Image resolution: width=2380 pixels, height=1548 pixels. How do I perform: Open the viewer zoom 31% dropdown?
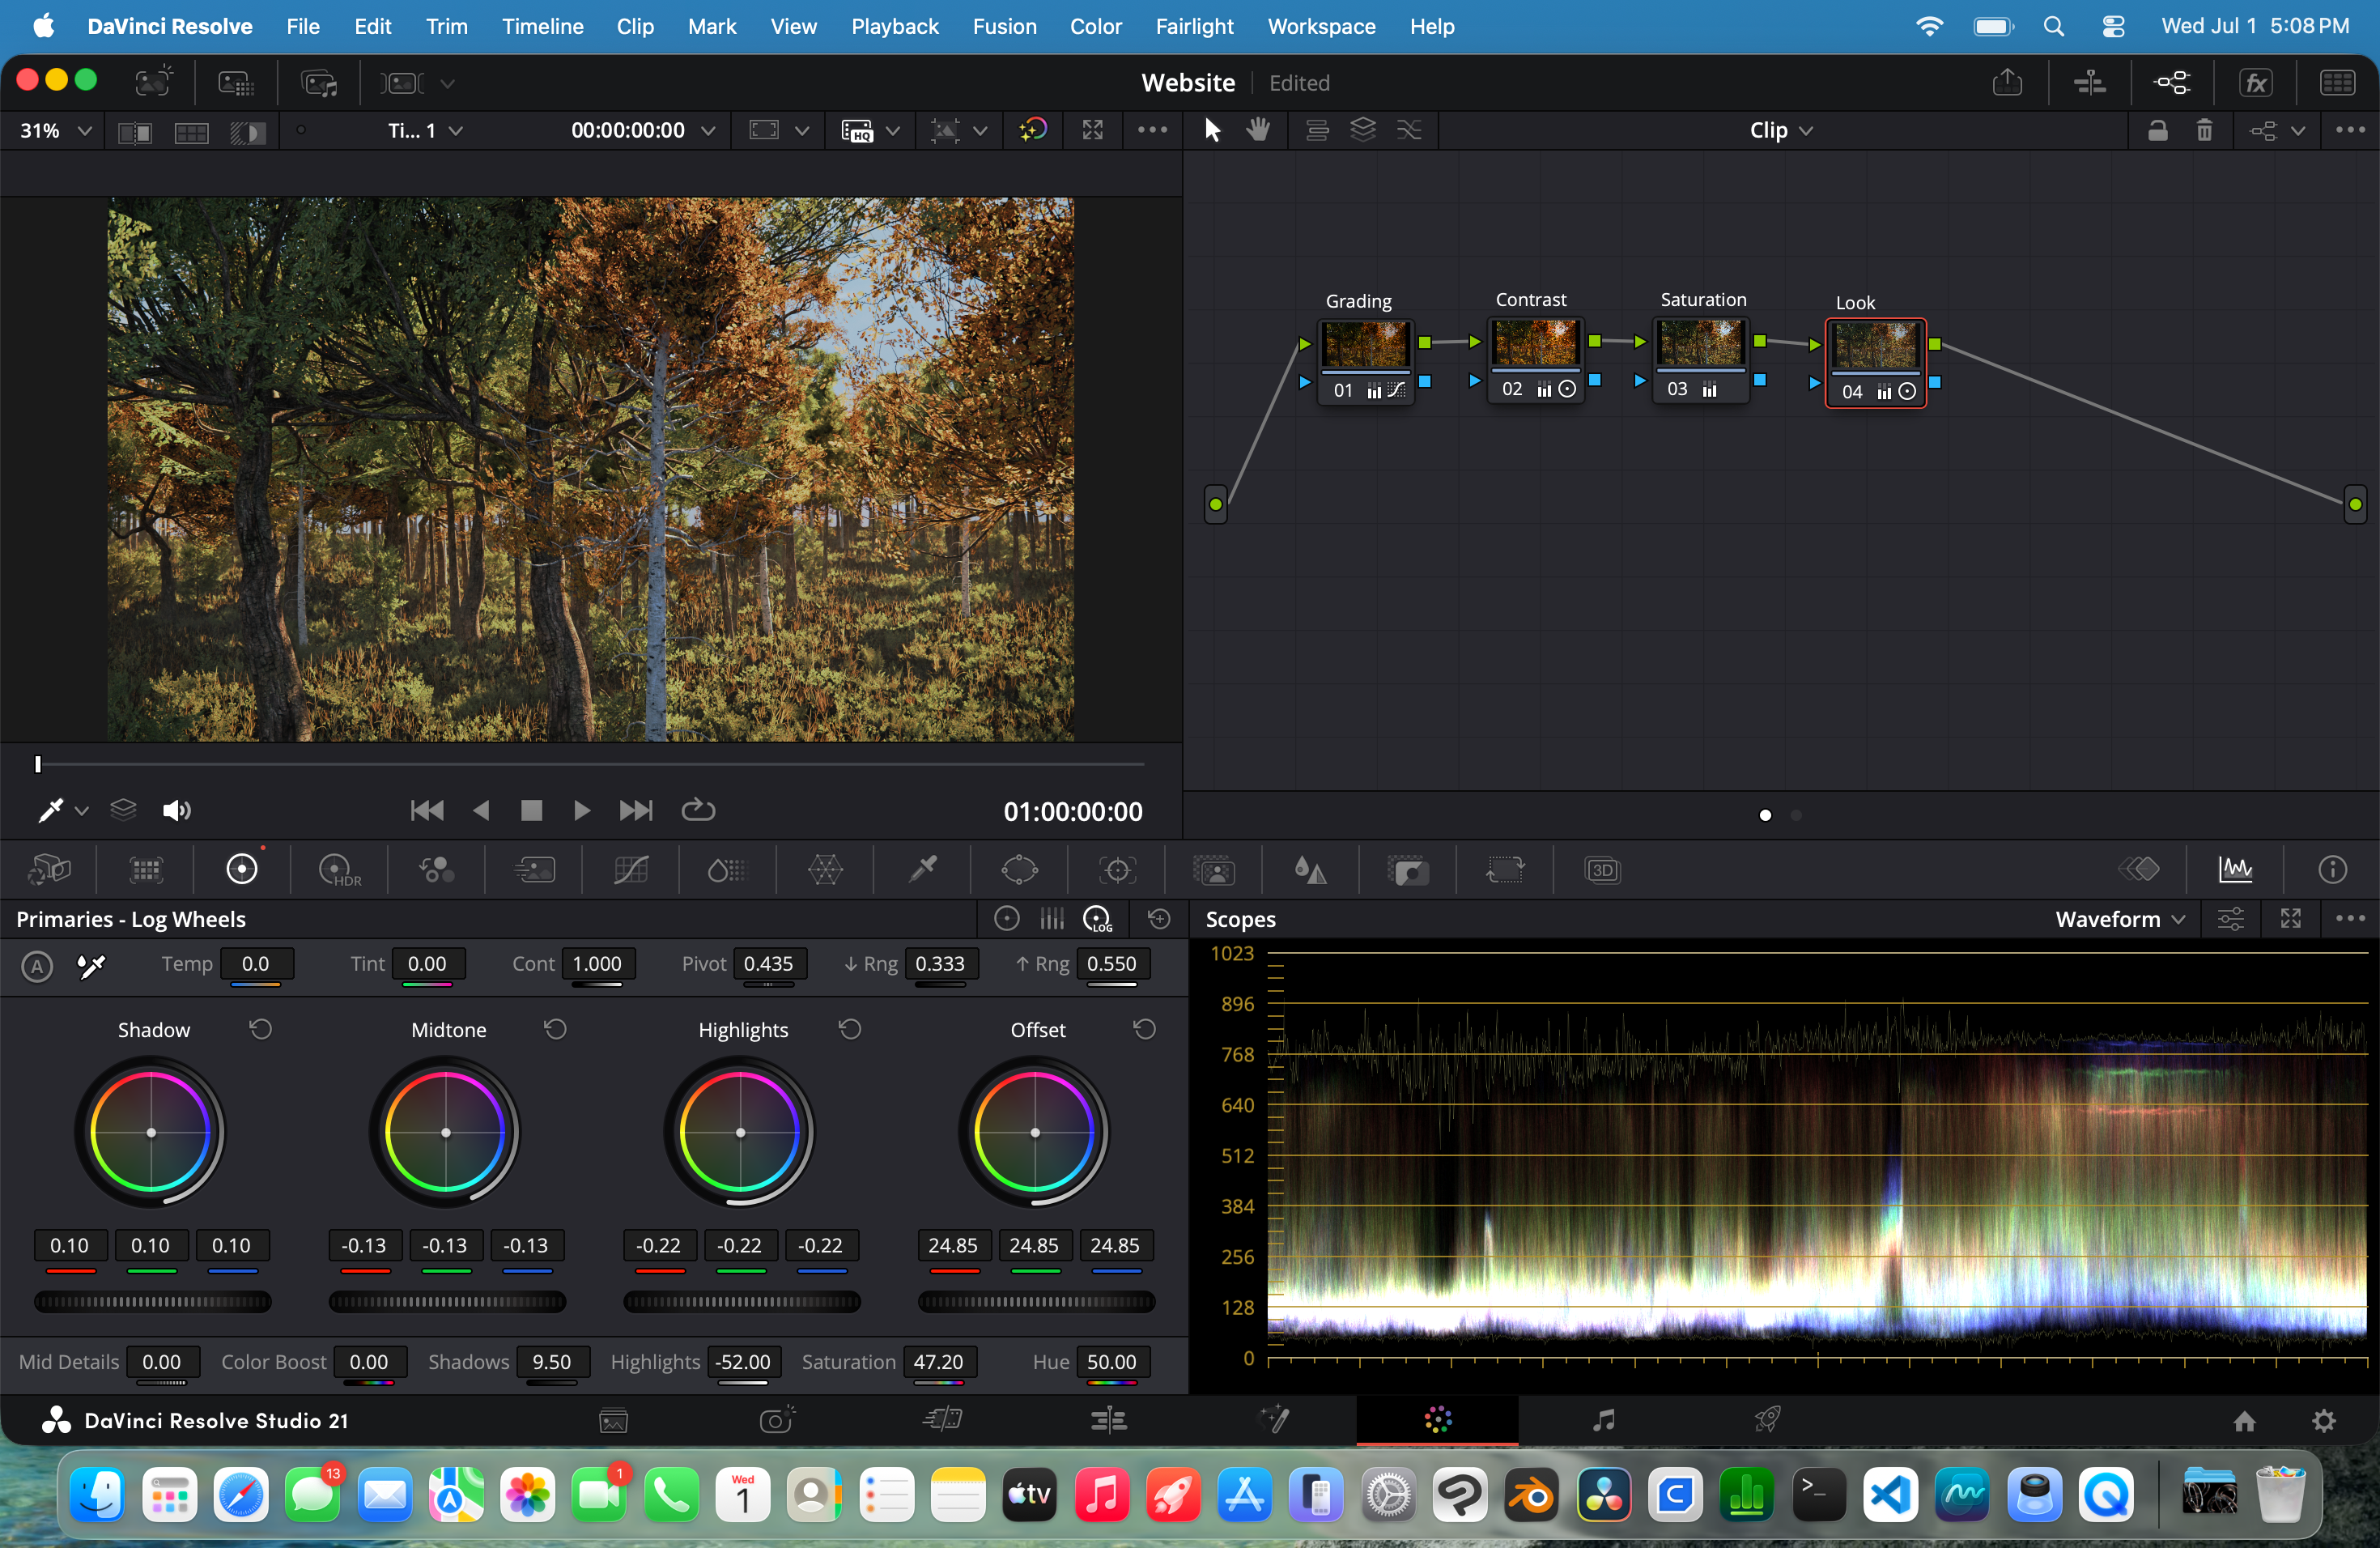[56, 131]
